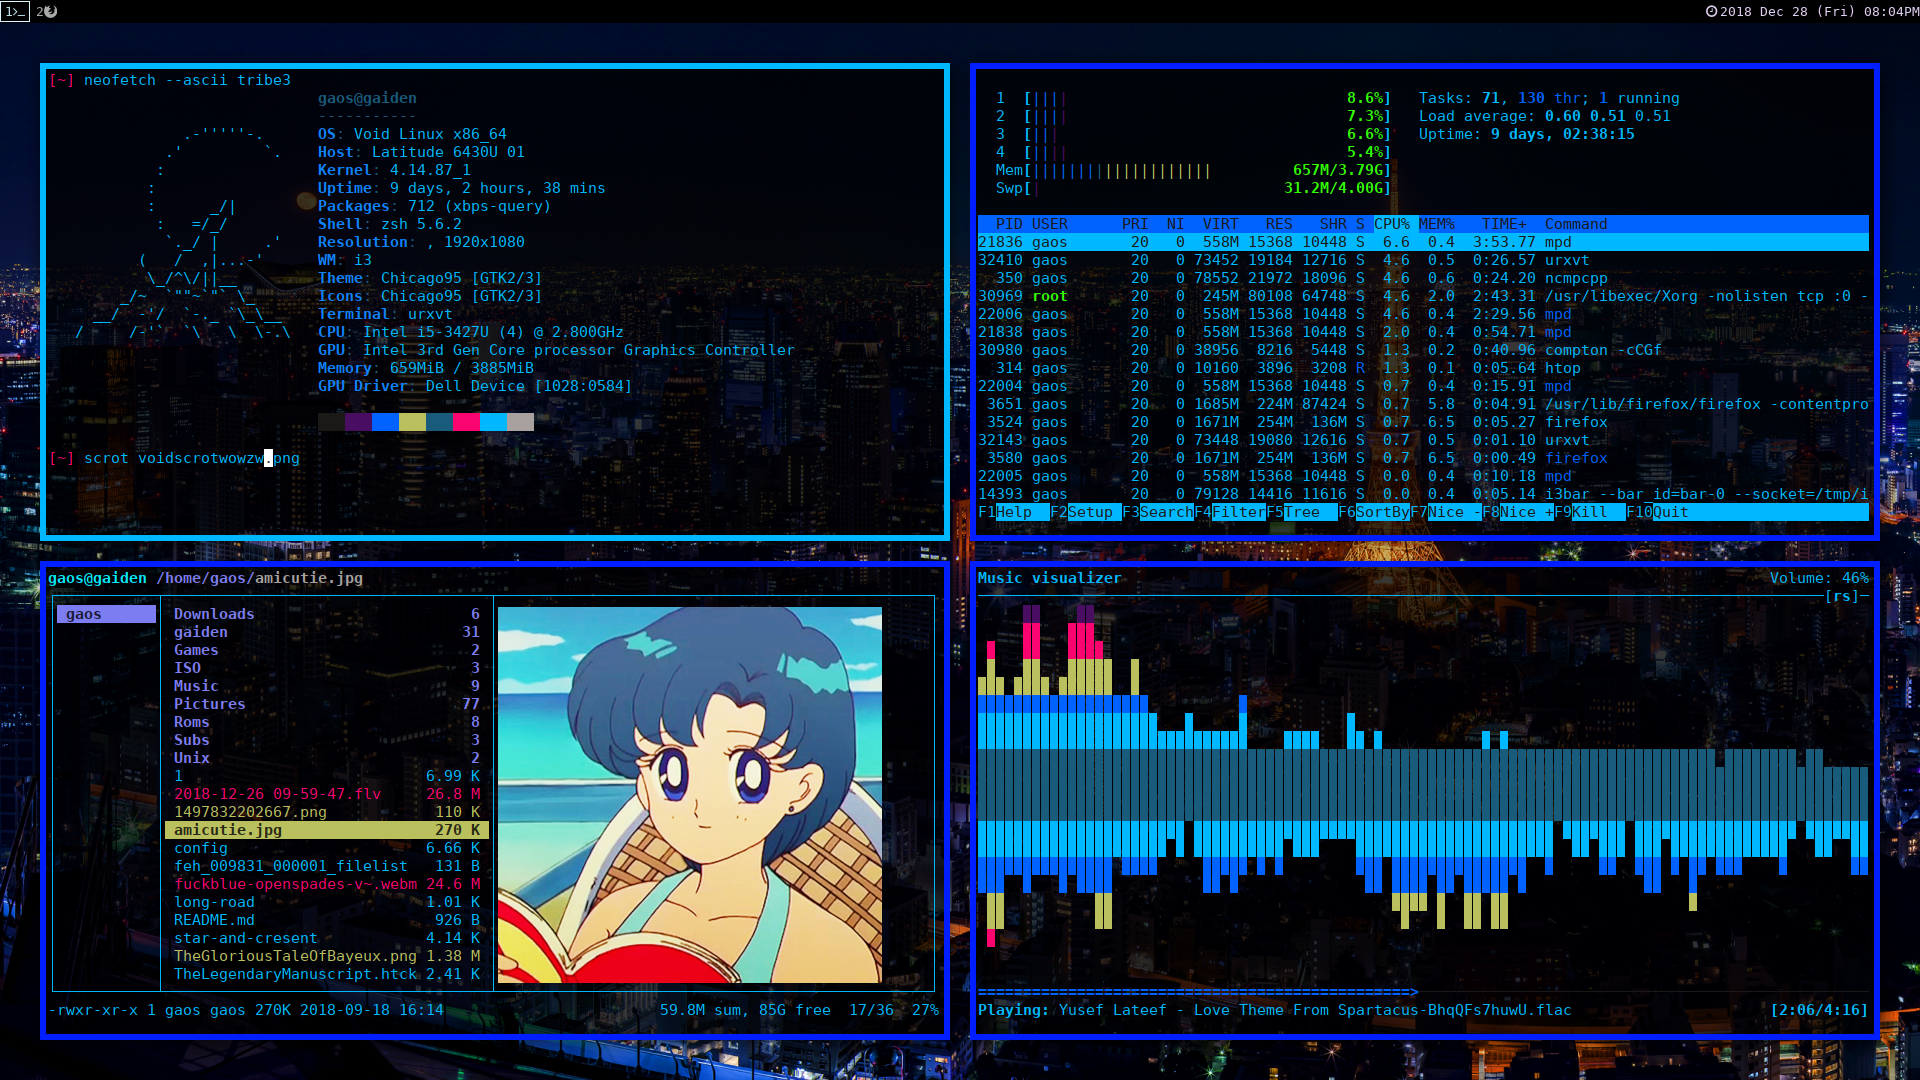Select config file in ranger

point(326,848)
